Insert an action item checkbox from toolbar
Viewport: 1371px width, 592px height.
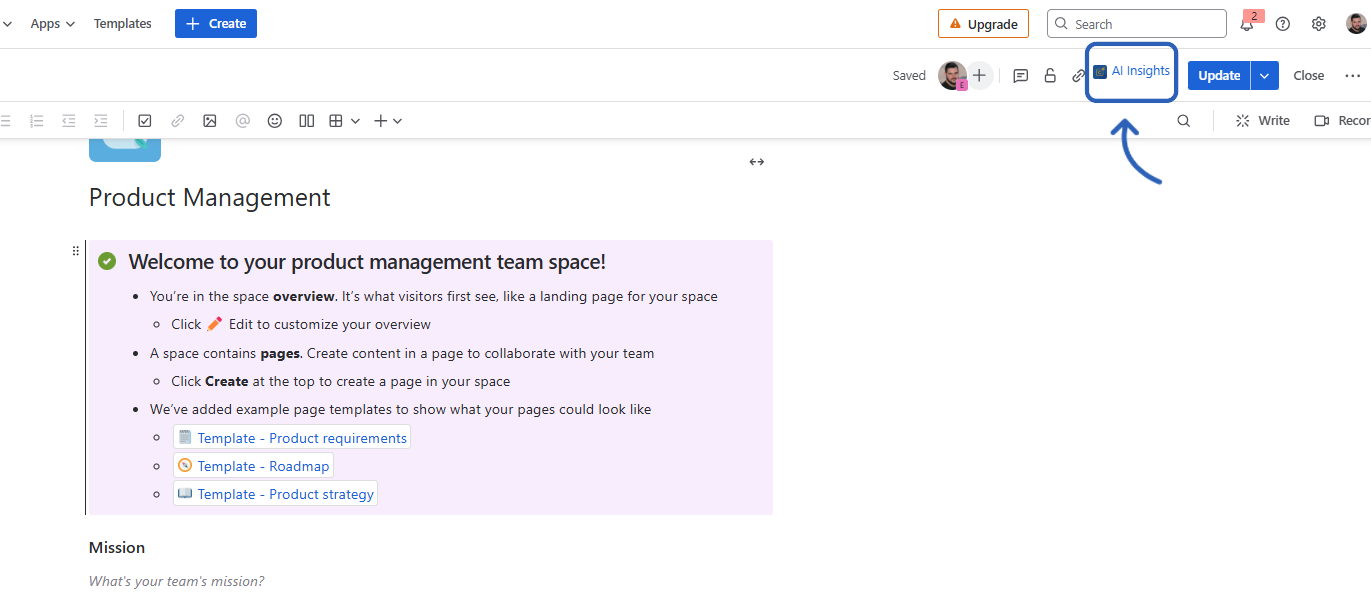(x=145, y=121)
